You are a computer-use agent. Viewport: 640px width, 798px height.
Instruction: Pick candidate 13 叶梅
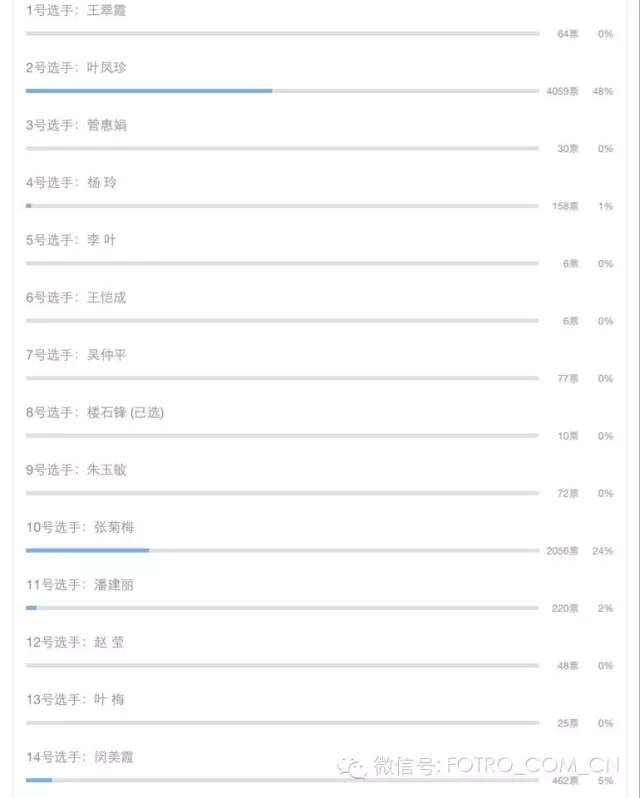point(75,700)
